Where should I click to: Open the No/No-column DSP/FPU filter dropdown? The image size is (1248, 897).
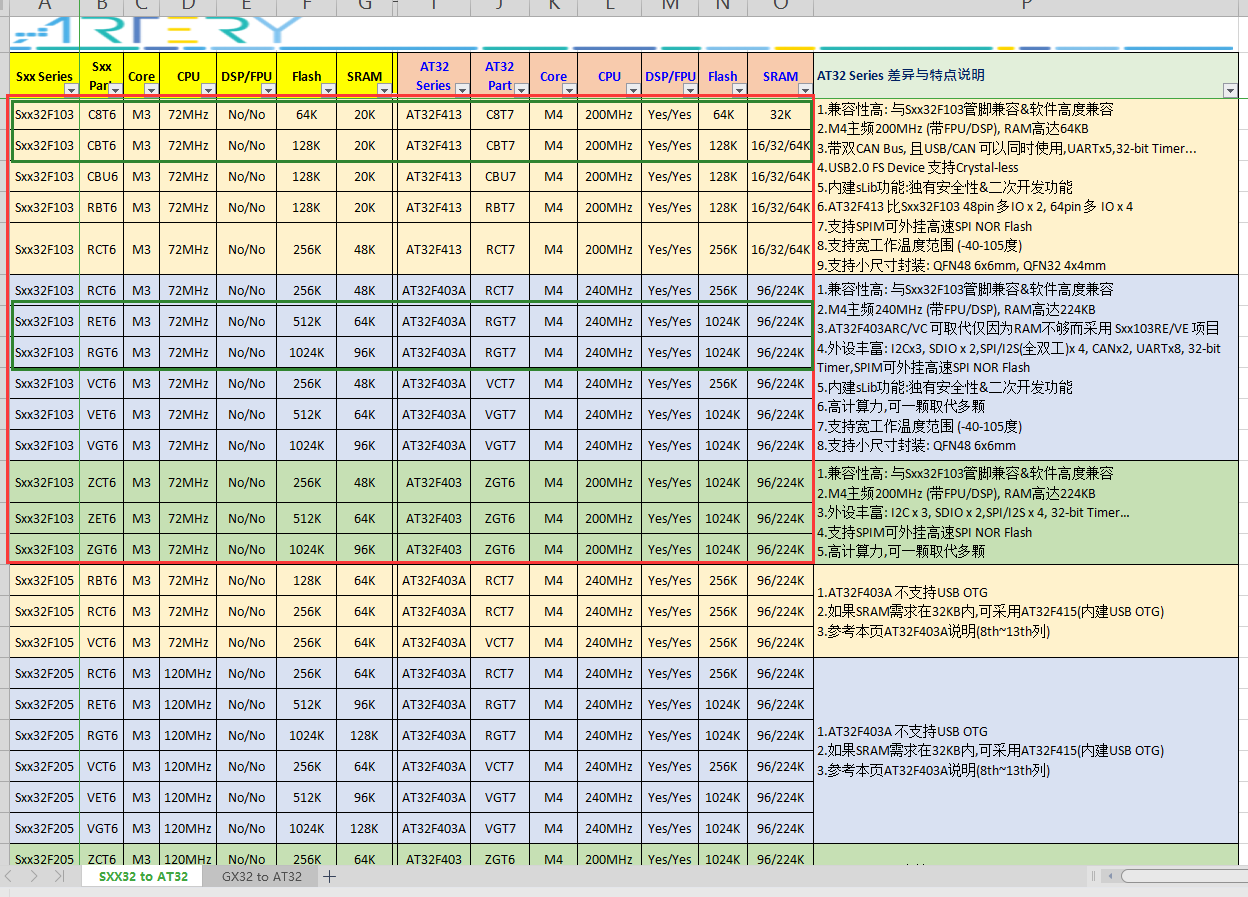click(x=267, y=90)
